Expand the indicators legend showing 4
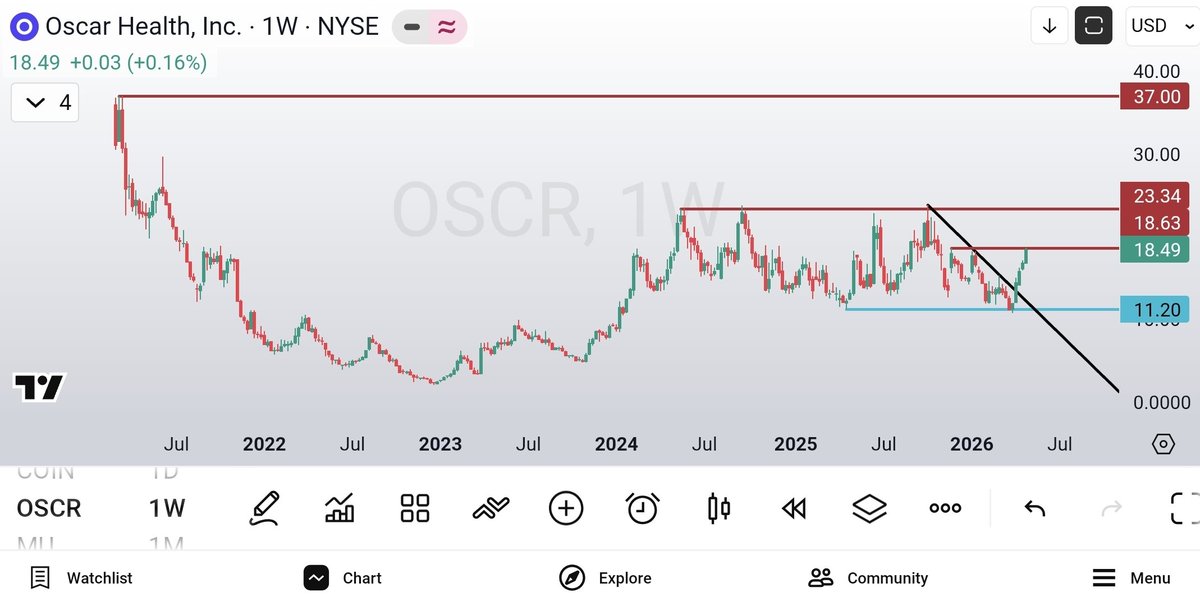The width and height of the screenshot is (1200, 606). pos(46,102)
